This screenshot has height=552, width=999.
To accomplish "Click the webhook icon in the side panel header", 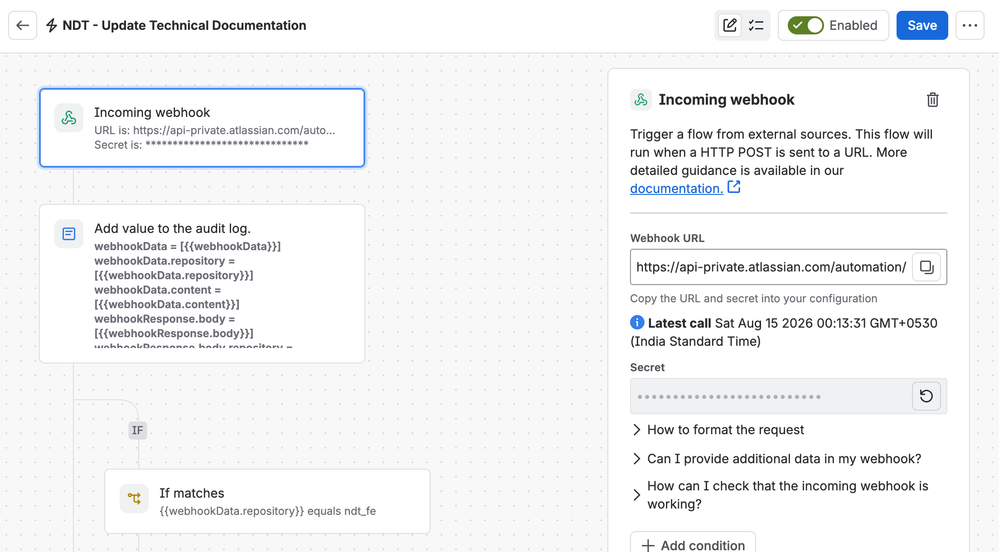I will tap(641, 100).
